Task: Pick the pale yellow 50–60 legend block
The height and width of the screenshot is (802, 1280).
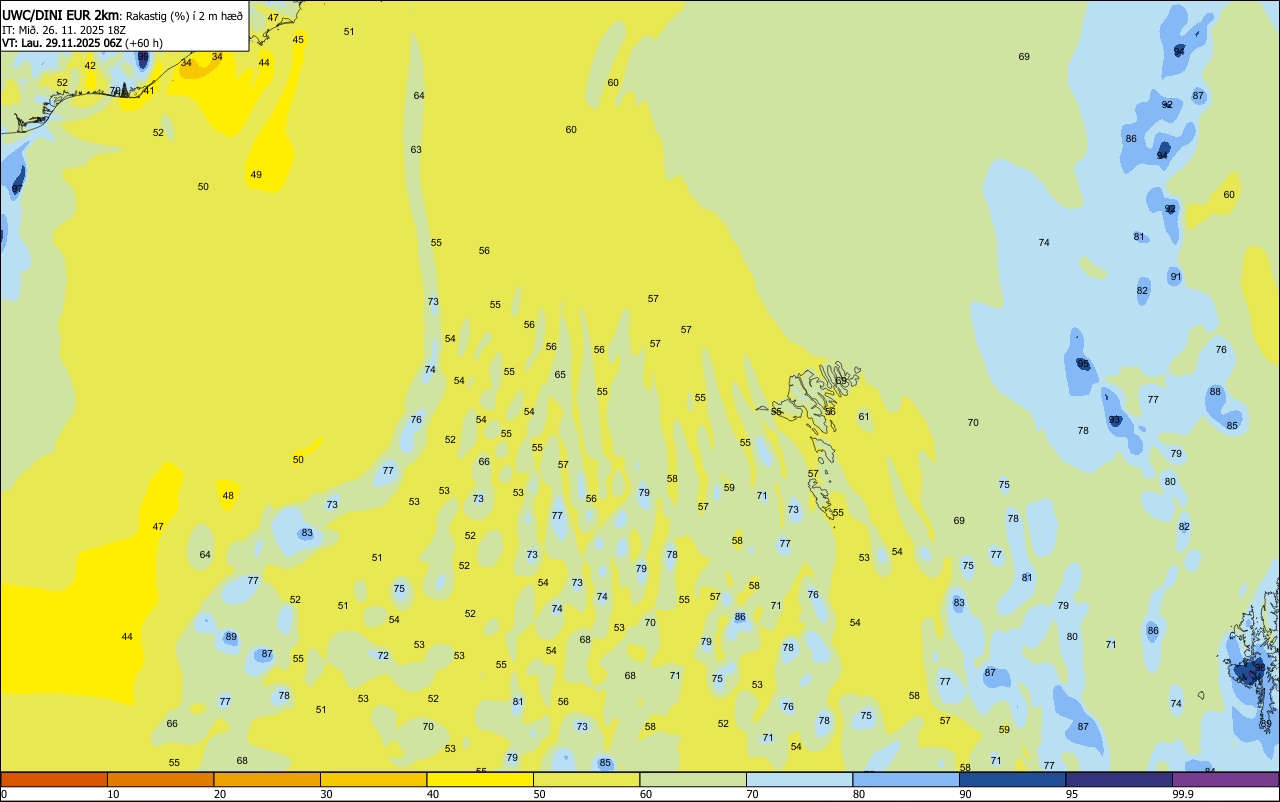Action: tap(586, 779)
